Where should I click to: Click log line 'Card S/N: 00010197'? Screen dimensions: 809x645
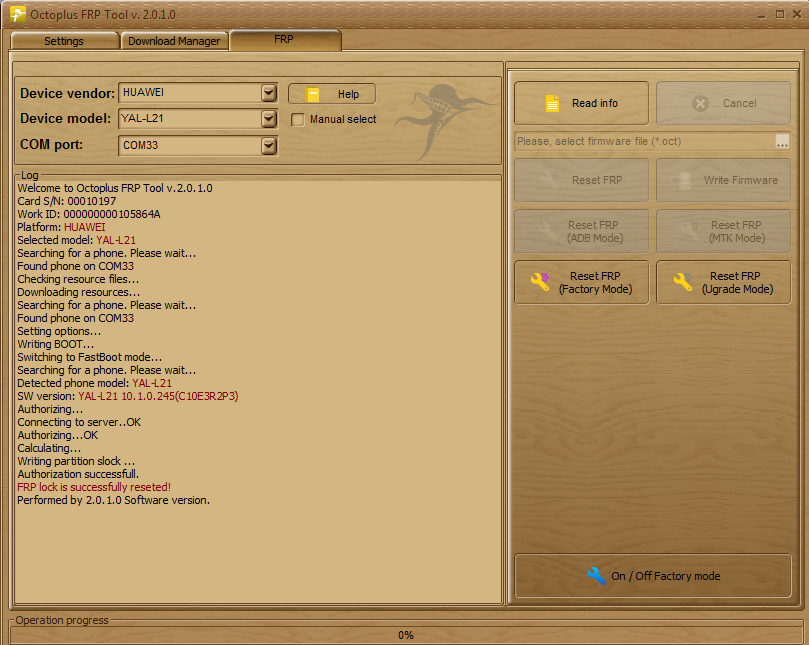pos(67,201)
